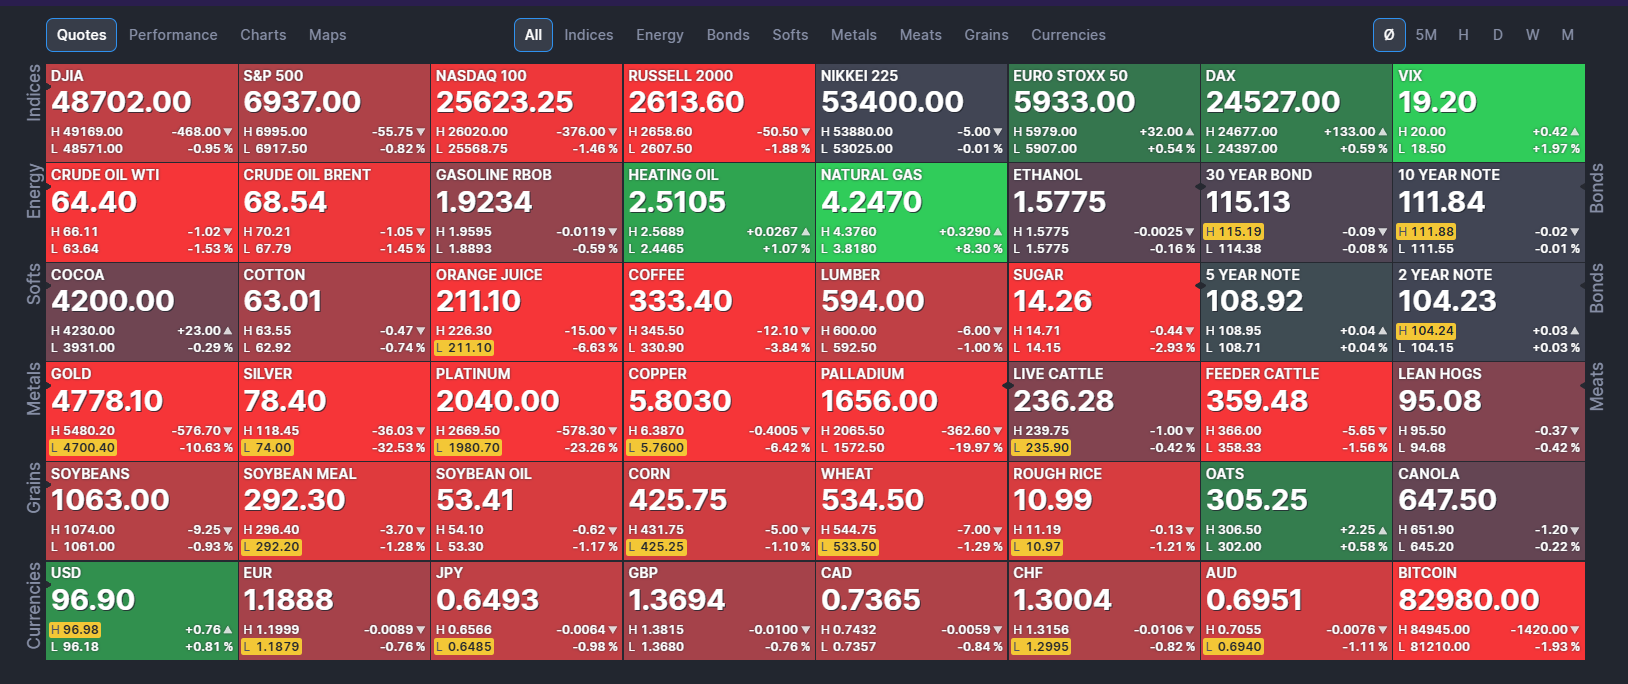Open the CRUDE OIL BRENT tile
This screenshot has height=684, width=1628.
tap(334, 212)
